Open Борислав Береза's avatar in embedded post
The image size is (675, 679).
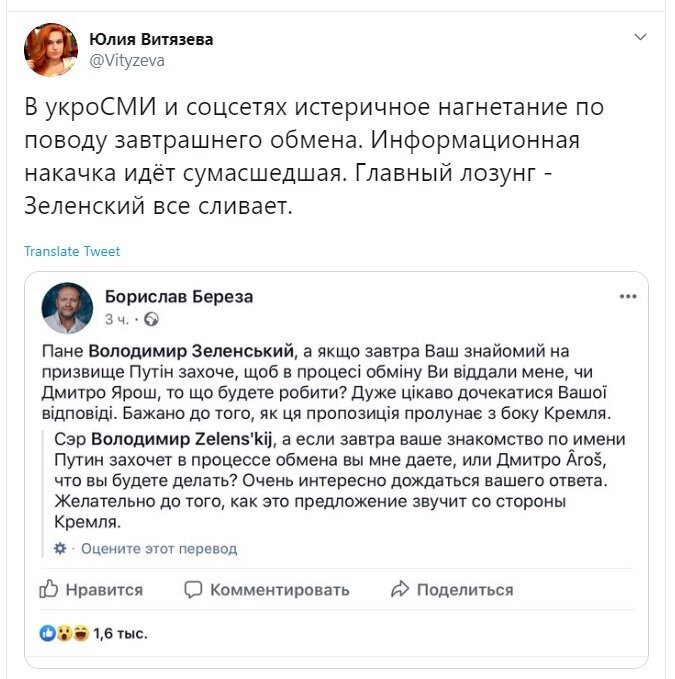pos(67,308)
